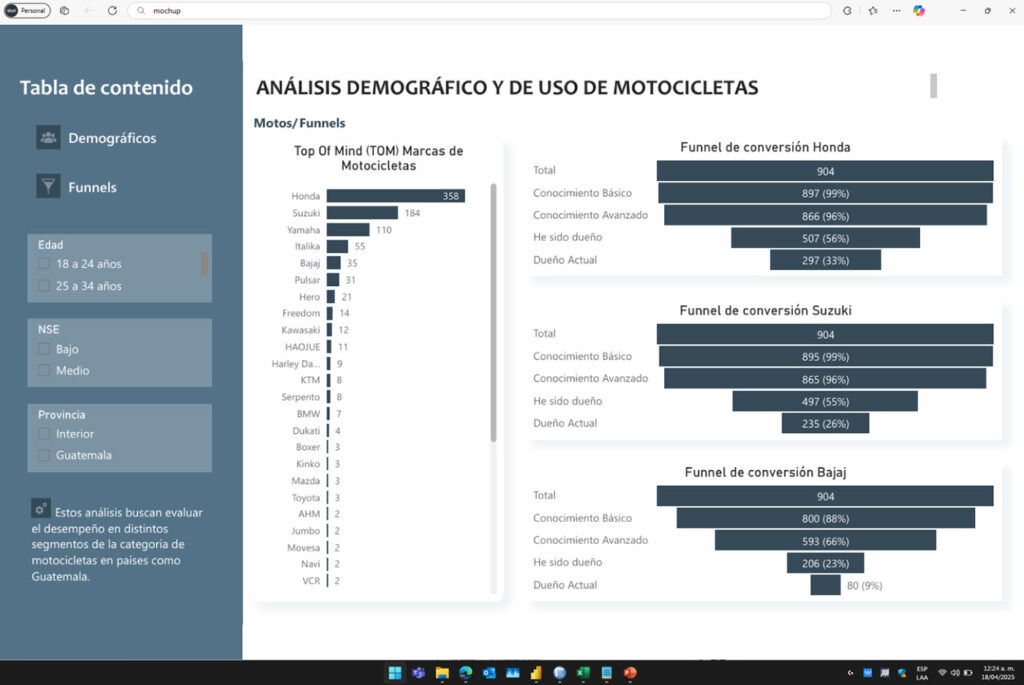Viewport: 1024px width, 685px height.
Task: Navigate to the Funnels page
Action: coord(92,187)
